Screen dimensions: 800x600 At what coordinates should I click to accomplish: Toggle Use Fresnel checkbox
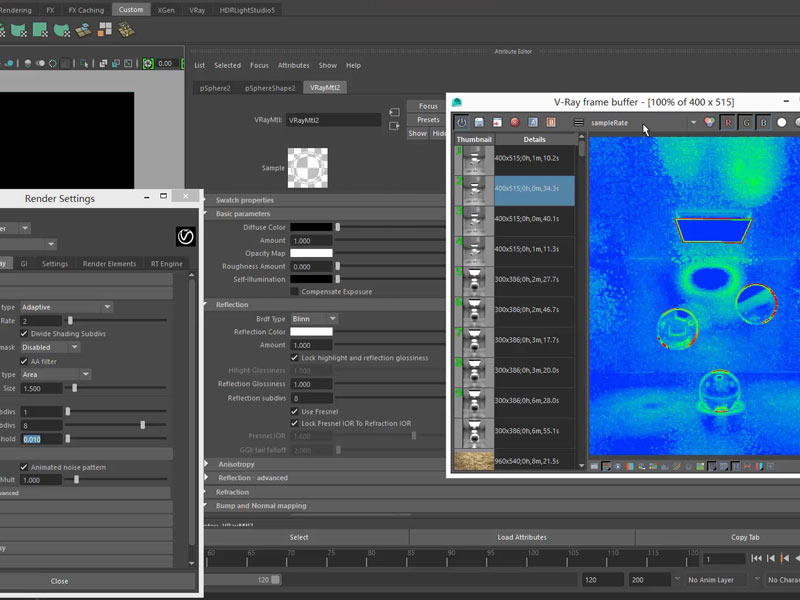coord(294,411)
